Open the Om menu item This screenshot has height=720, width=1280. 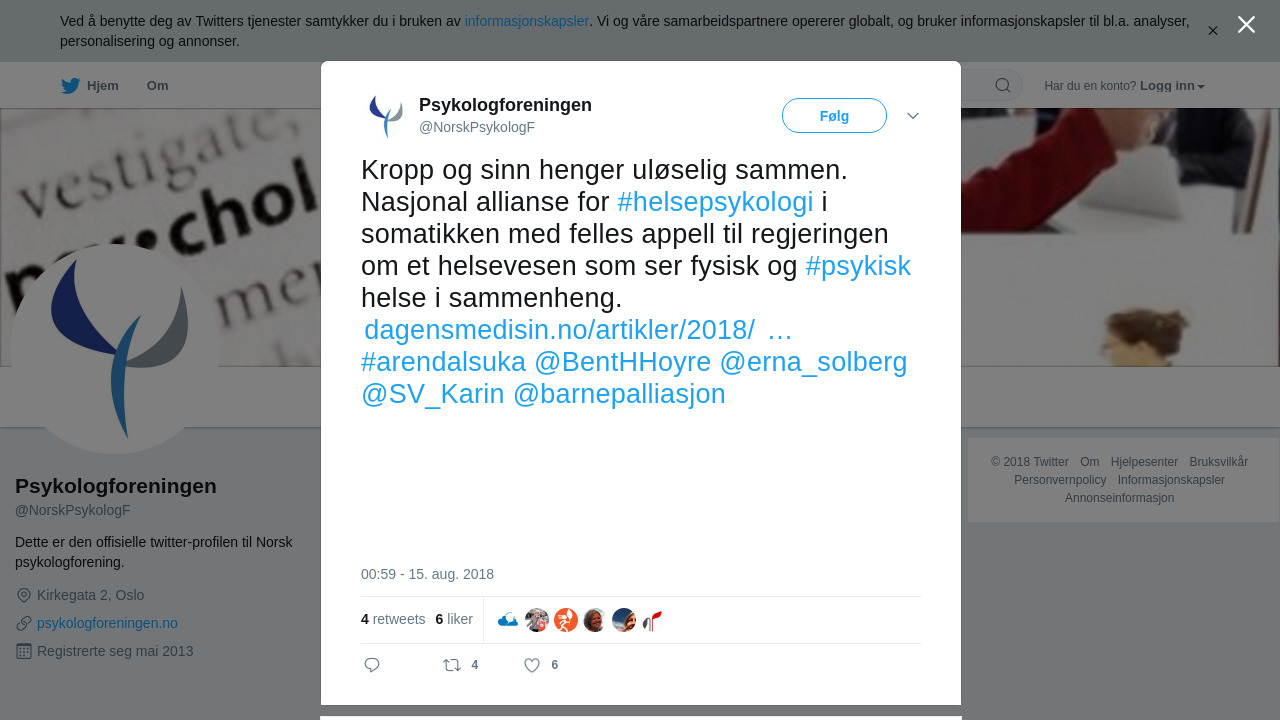[x=158, y=86]
